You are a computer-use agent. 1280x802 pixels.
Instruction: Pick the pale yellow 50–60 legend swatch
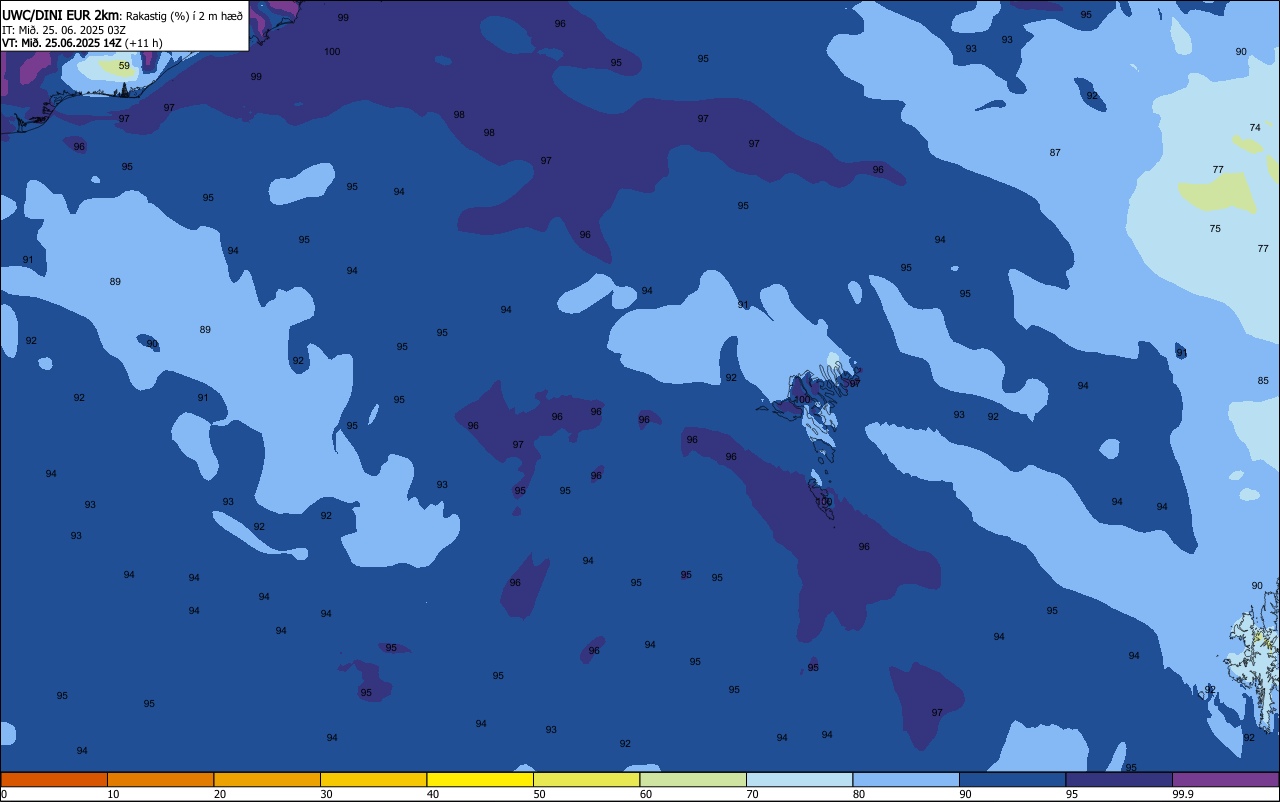[586, 779]
